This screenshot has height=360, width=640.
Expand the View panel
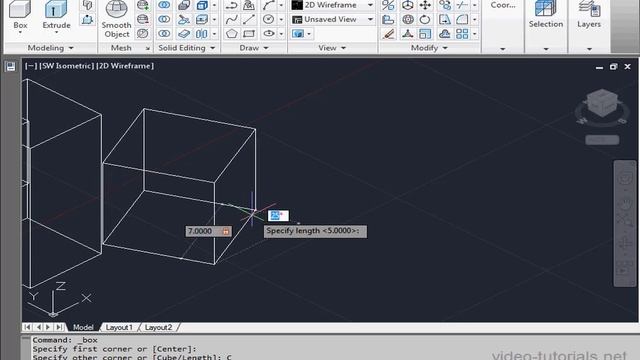click(332, 48)
